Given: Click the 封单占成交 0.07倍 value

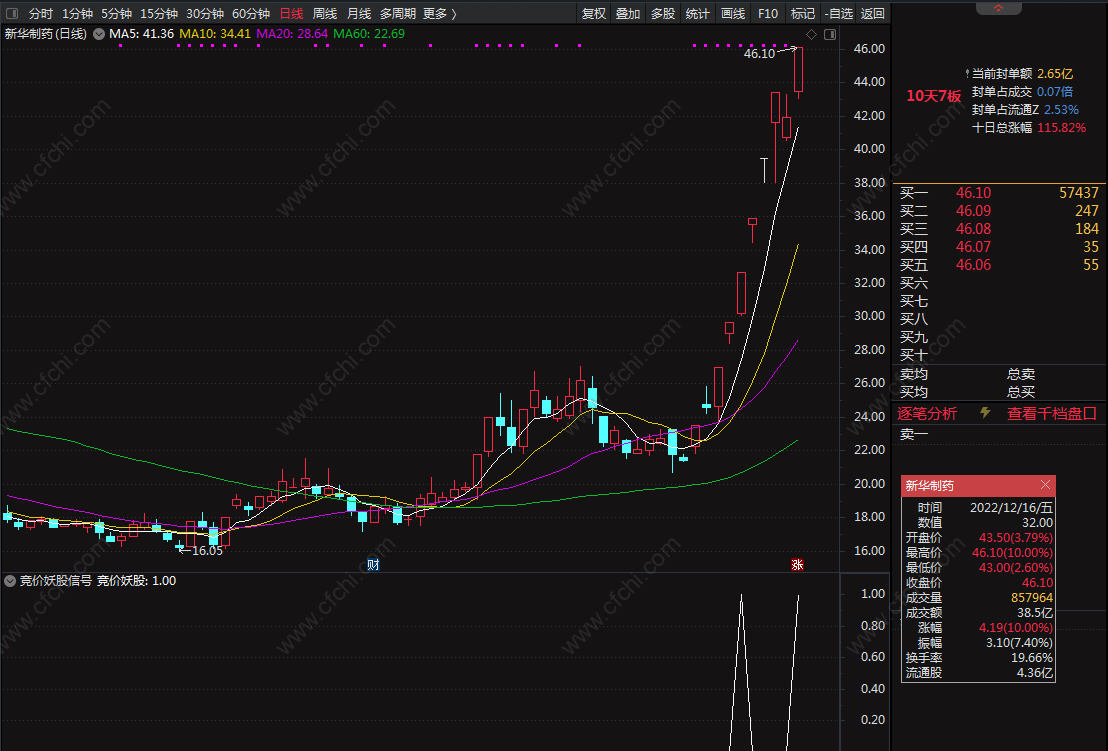Looking at the screenshot, I should [1055, 91].
